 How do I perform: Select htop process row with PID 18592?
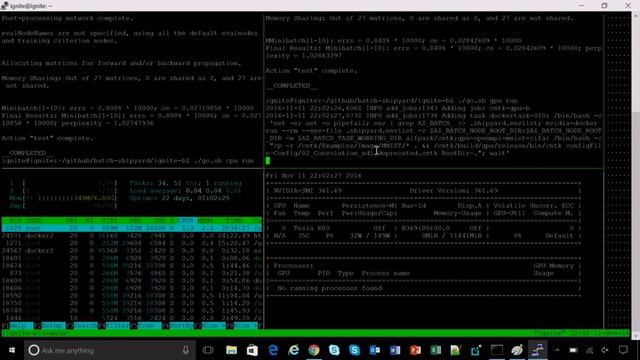[131, 296]
